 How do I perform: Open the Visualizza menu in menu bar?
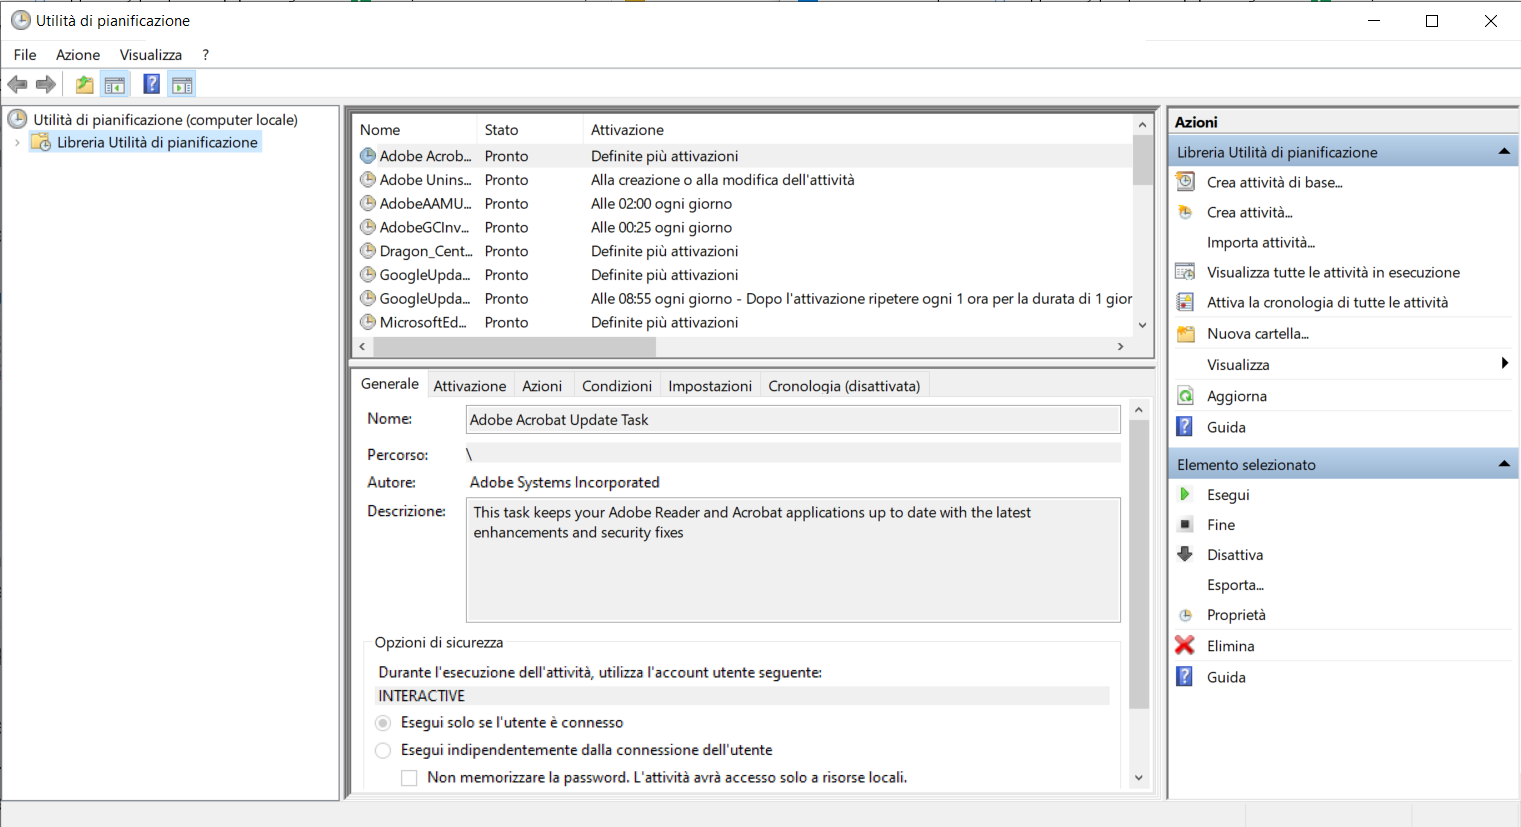pyautogui.click(x=151, y=55)
